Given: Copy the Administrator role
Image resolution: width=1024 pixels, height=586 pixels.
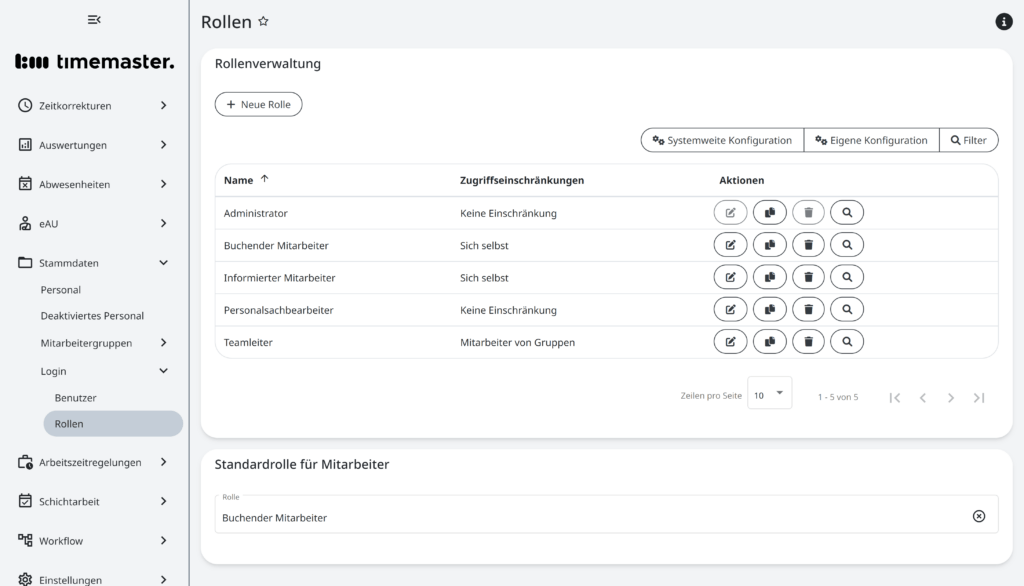Looking at the screenshot, I should pos(769,213).
